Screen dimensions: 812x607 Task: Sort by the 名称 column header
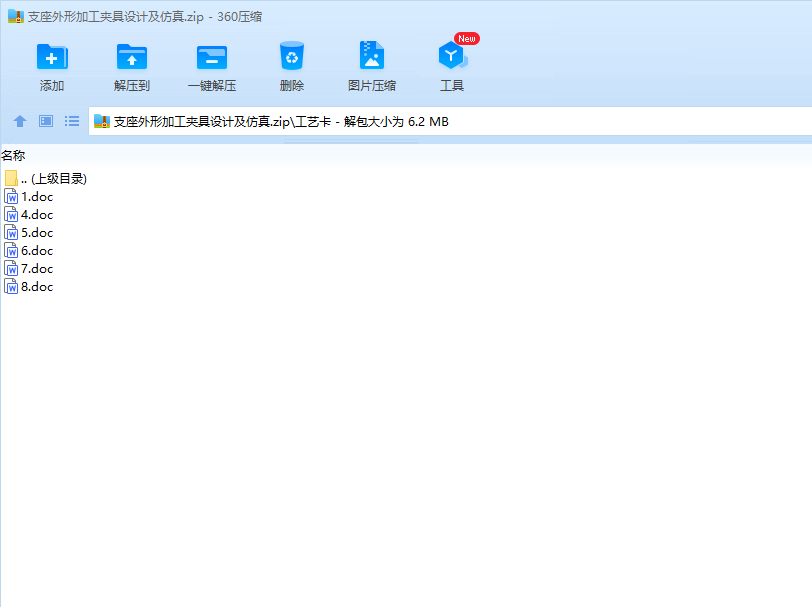point(13,155)
